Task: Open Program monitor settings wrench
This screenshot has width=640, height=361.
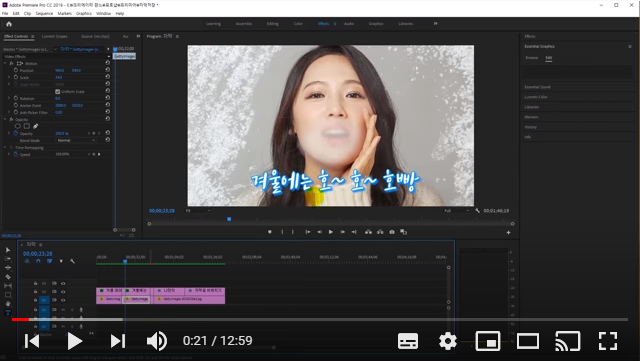Action: point(478,211)
